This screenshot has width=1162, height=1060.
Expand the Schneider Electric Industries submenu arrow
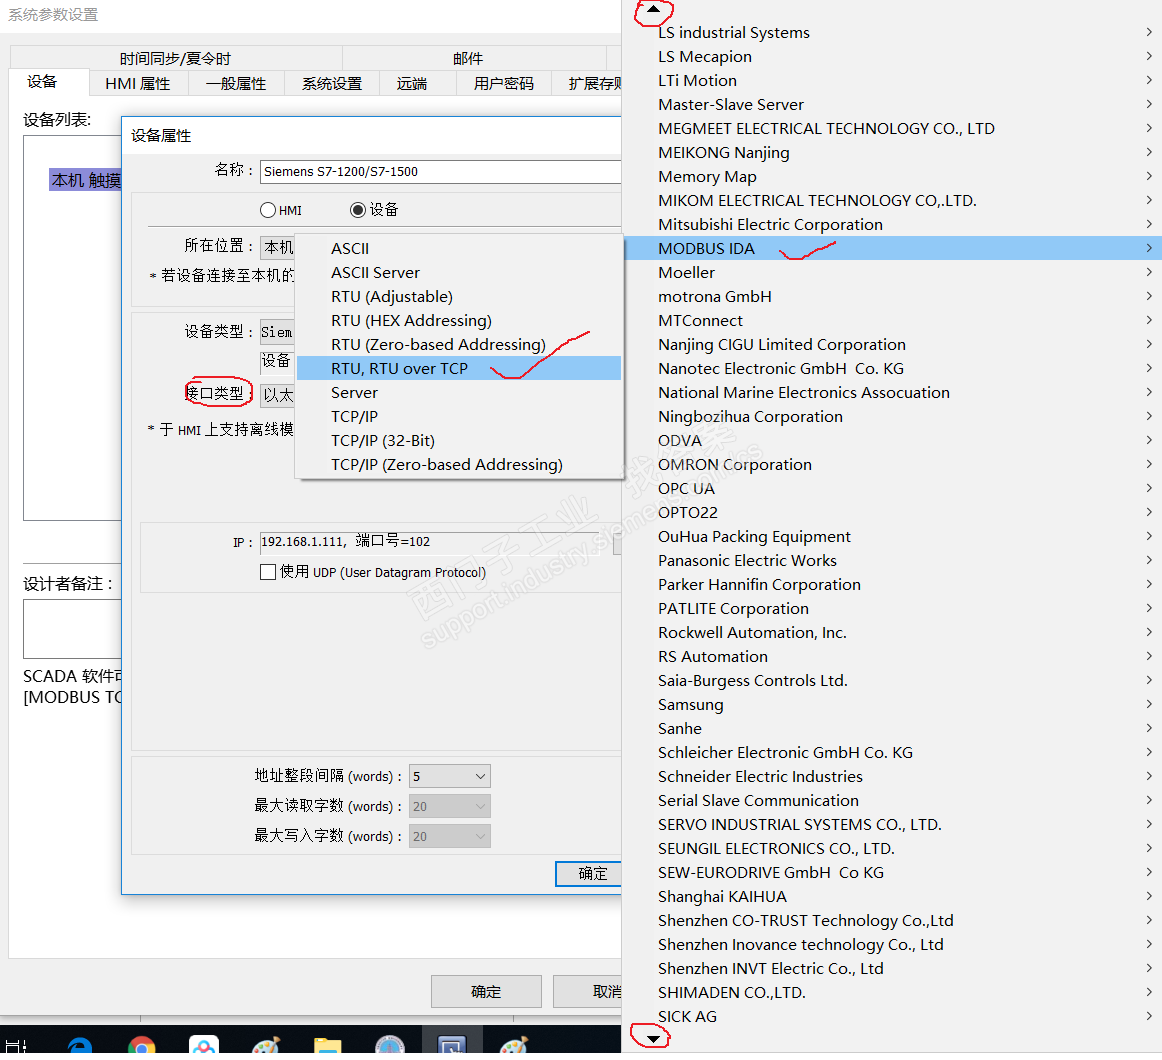[x=1149, y=776]
